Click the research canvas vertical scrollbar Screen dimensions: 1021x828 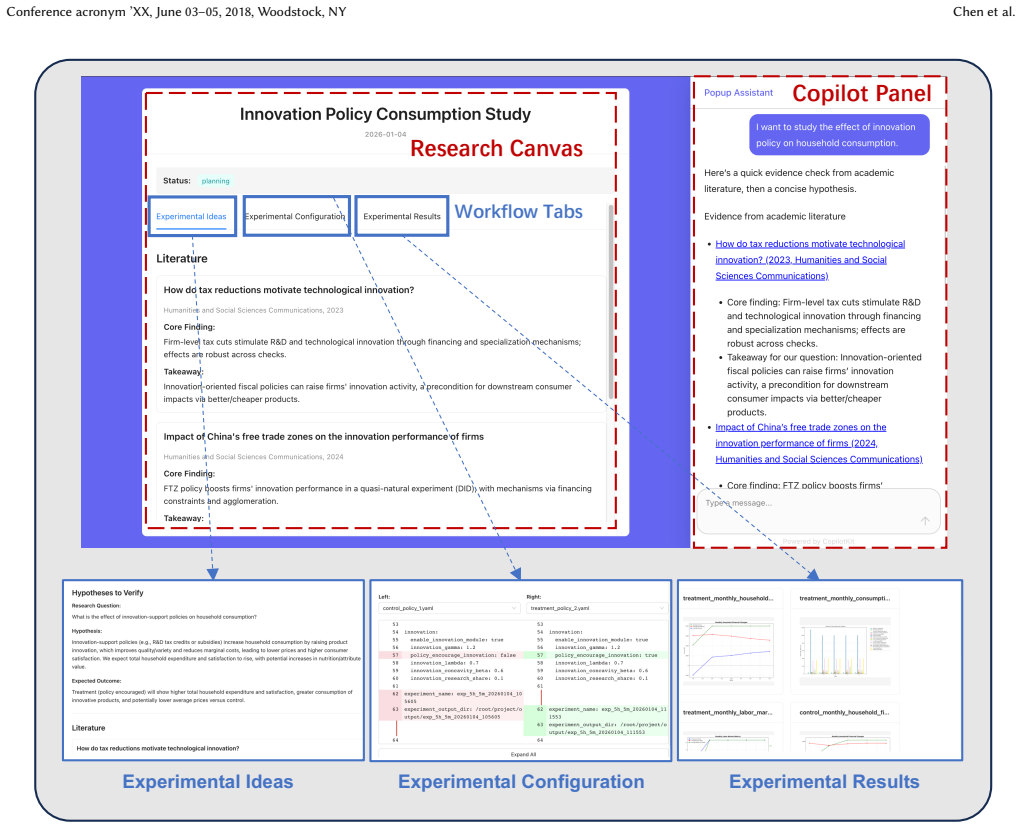tap(611, 301)
